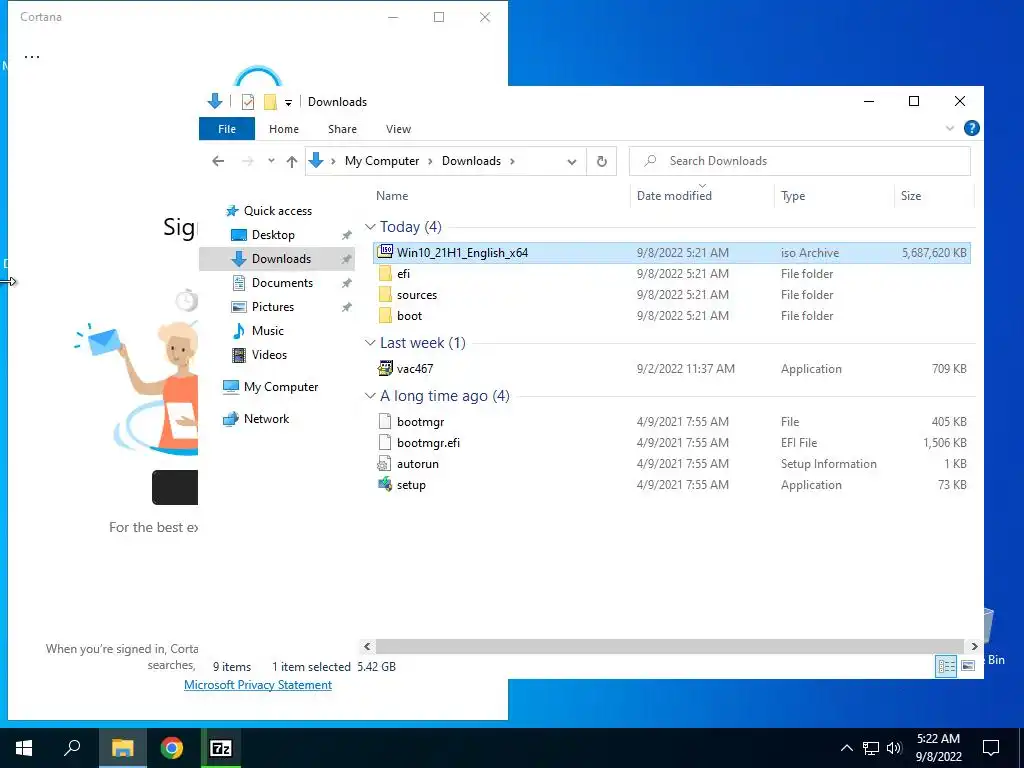Sort by the Date modified column

(674, 196)
